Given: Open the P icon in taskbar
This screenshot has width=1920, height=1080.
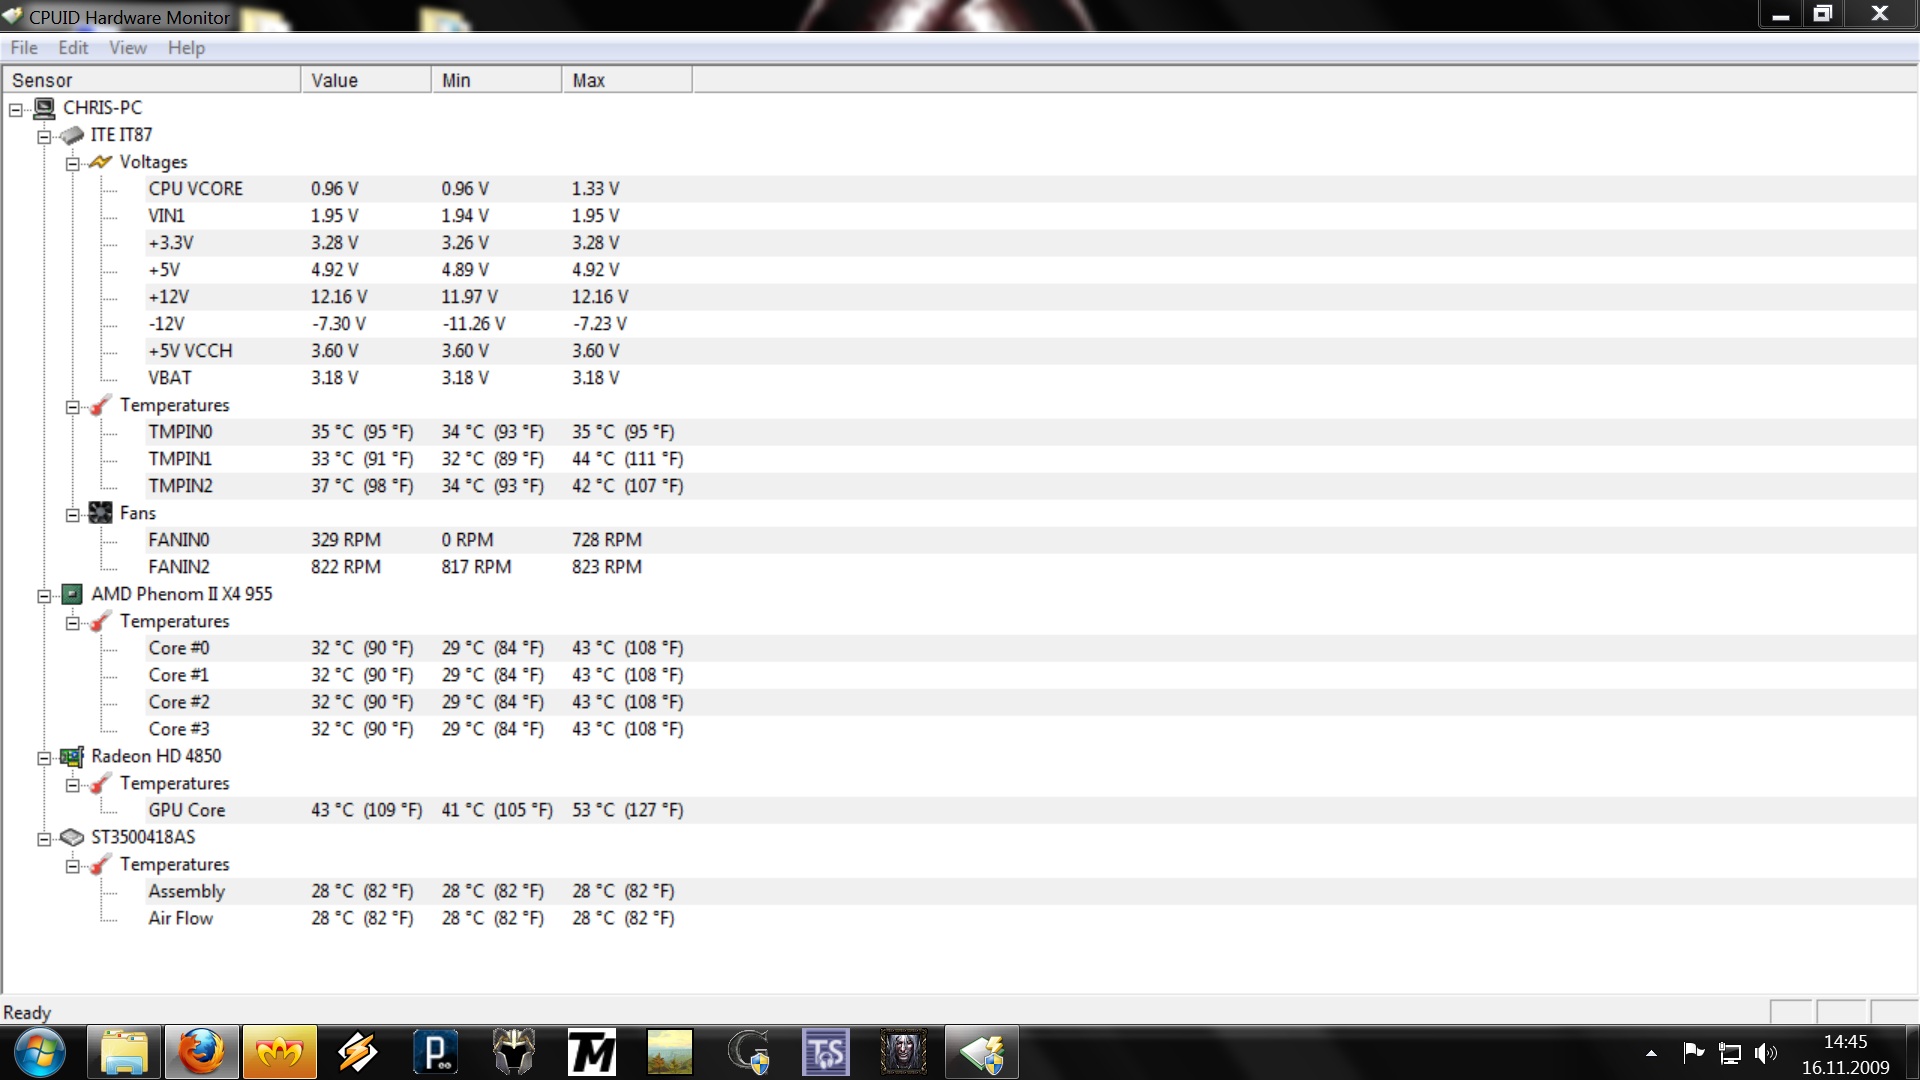Looking at the screenshot, I should [436, 1053].
